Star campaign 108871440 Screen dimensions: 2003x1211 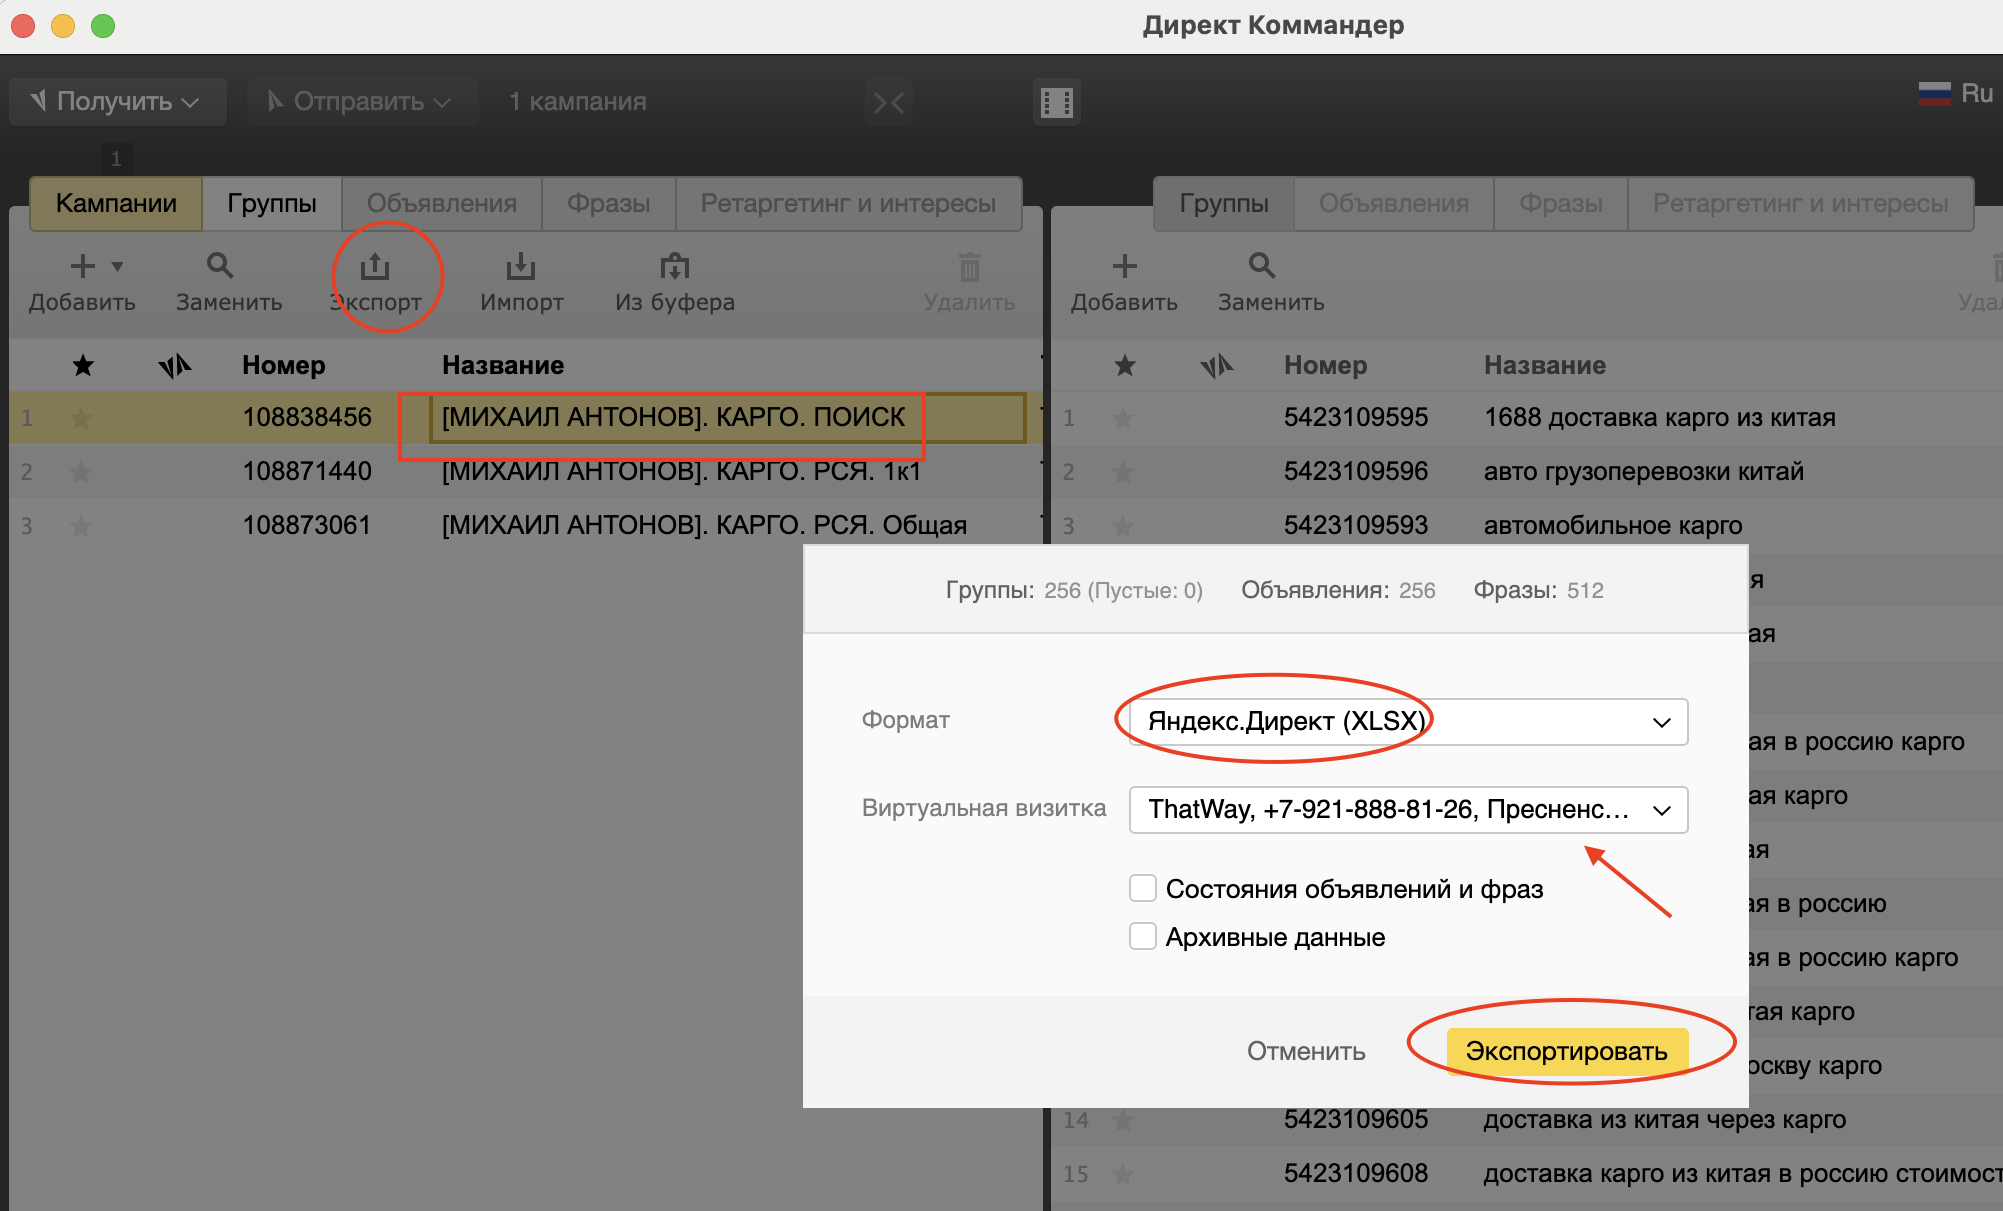81,472
